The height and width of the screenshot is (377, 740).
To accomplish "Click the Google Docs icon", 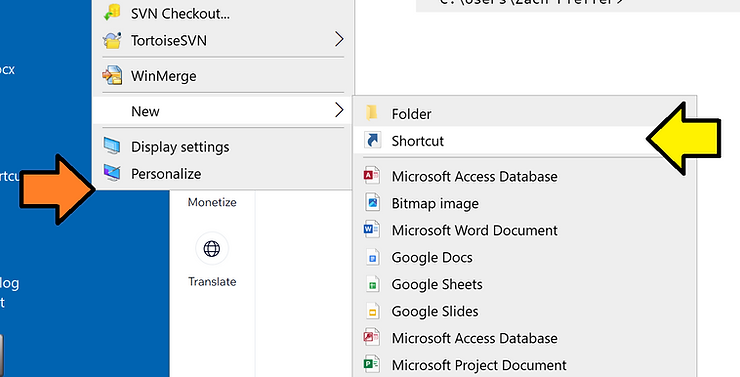I will [x=373, y=258].
